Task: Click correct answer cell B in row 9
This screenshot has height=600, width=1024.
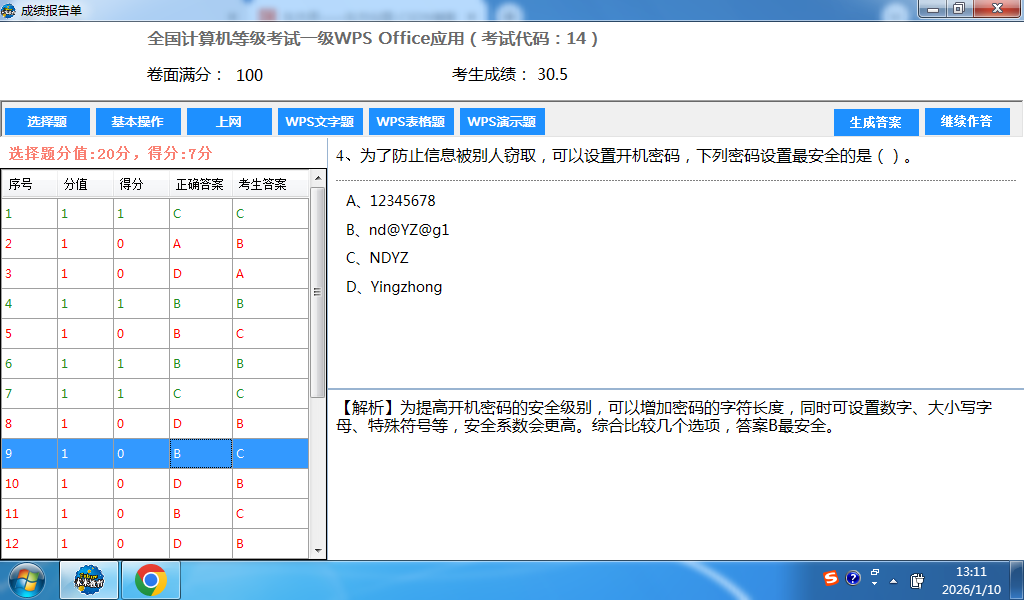Action: (x=201, y=454)
